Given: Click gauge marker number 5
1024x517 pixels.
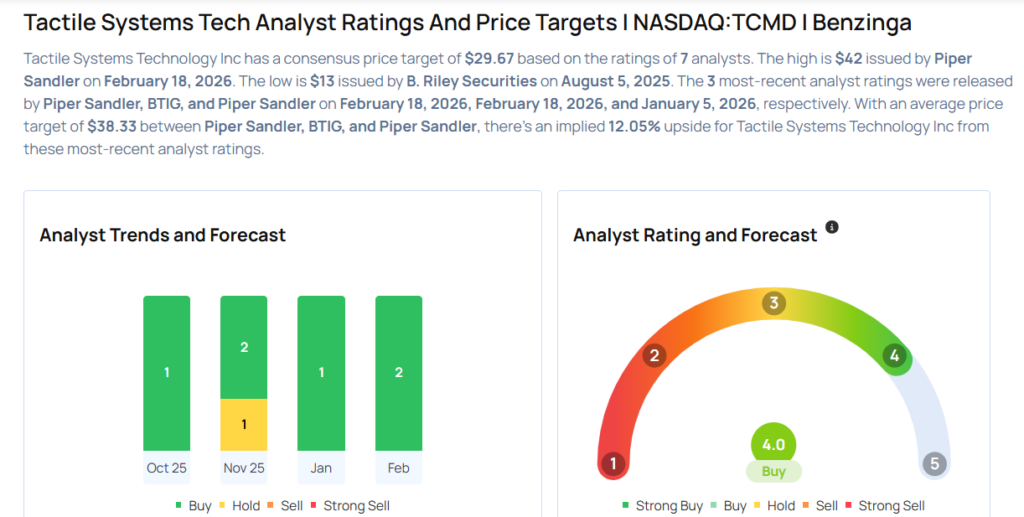Looking at the screenshot, I should pos(934,464).
